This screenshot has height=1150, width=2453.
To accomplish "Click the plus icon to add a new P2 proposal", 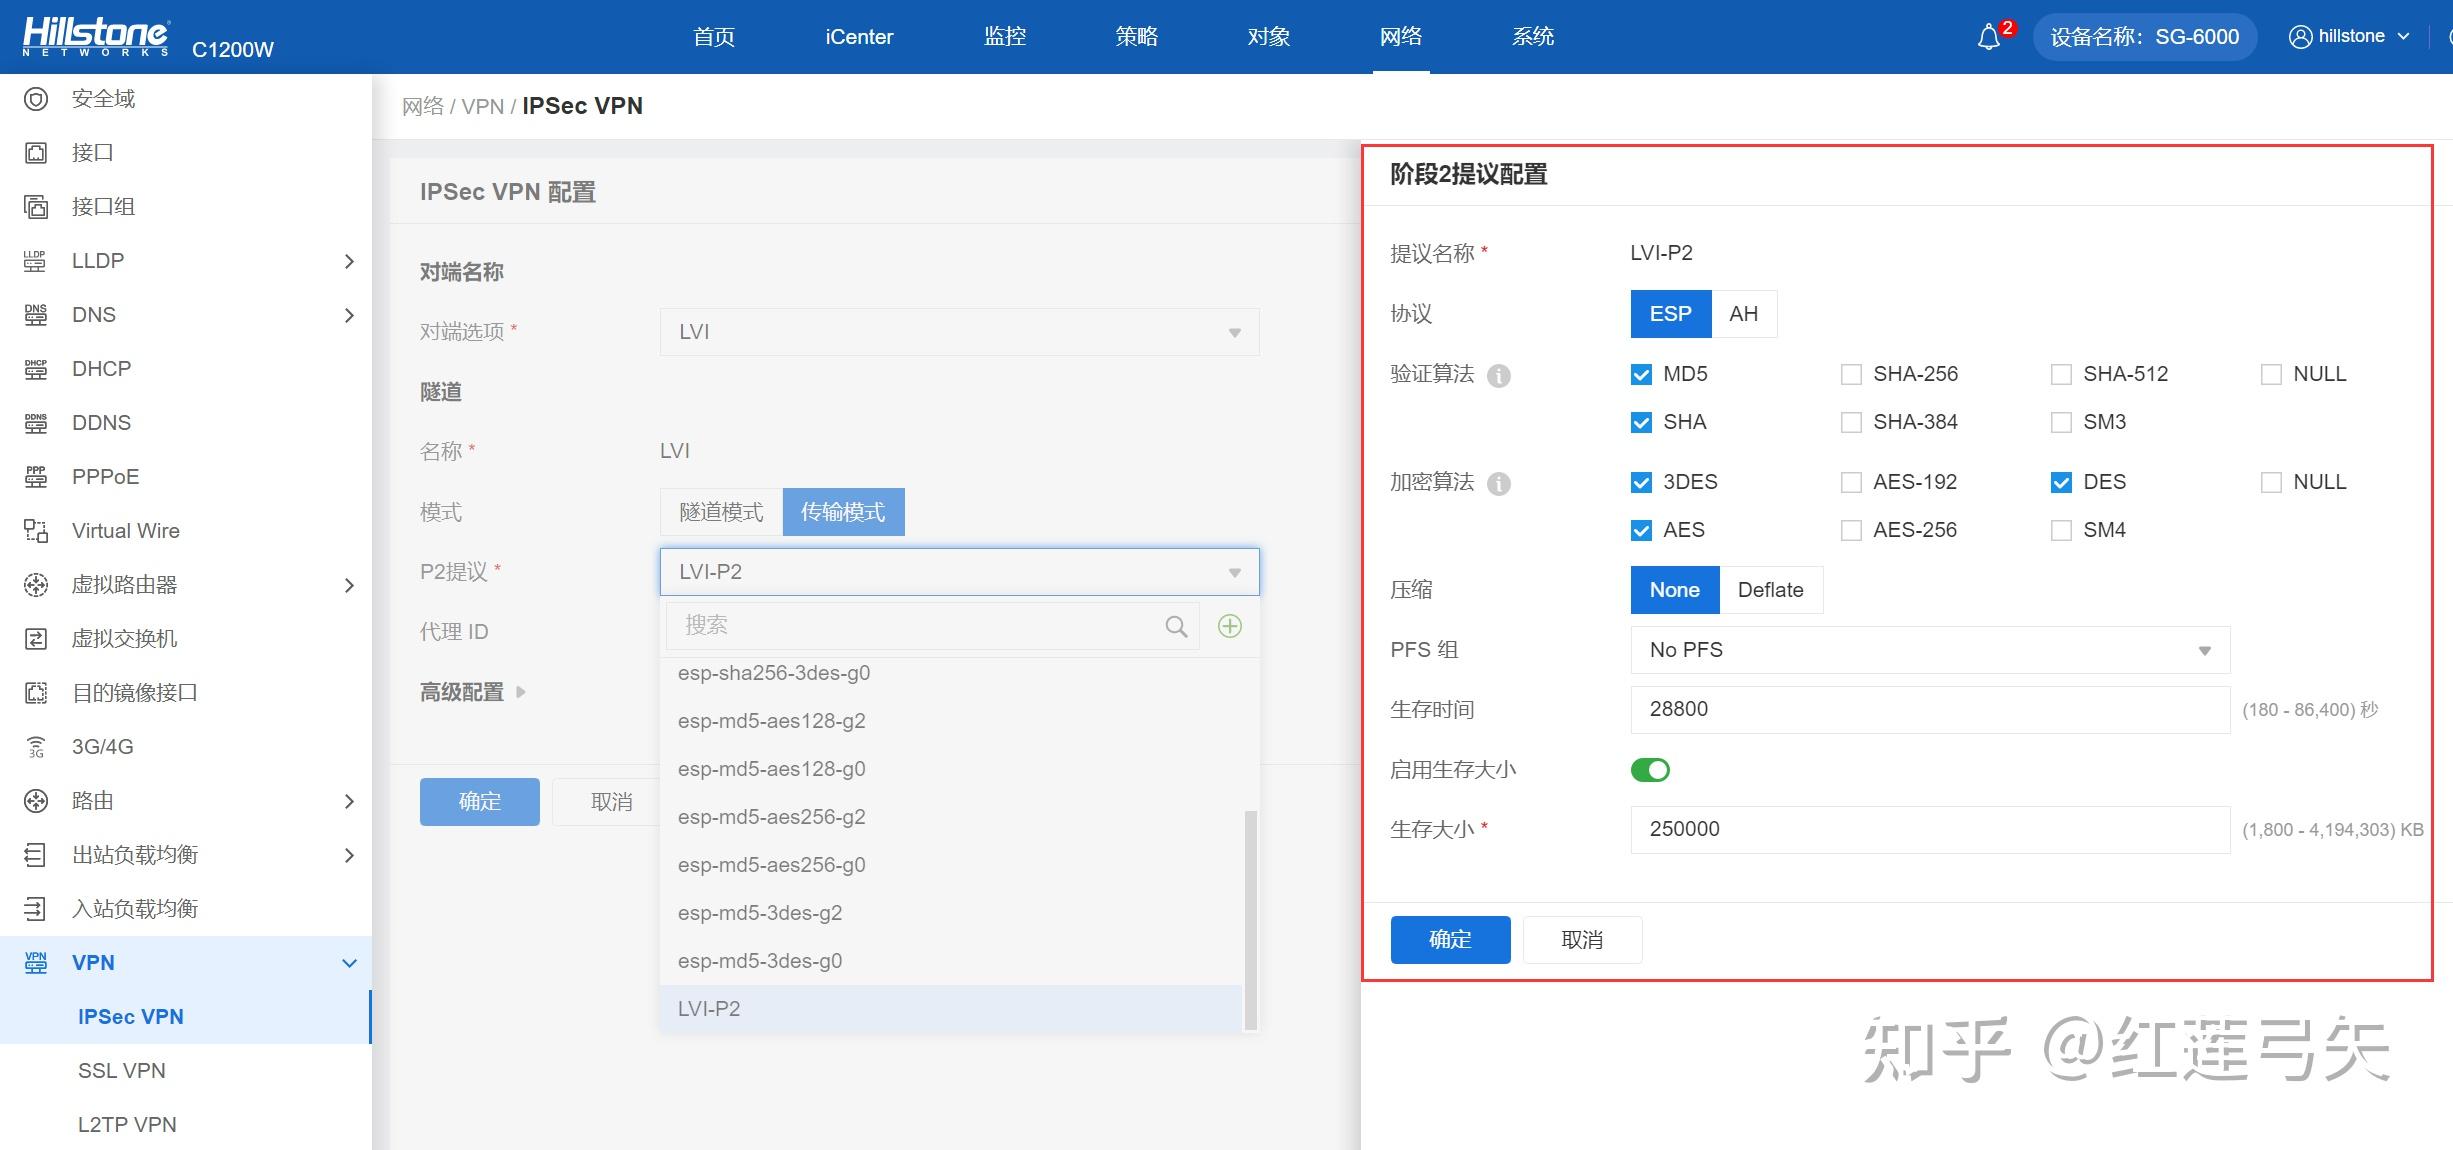I will tap(1229, 625).
